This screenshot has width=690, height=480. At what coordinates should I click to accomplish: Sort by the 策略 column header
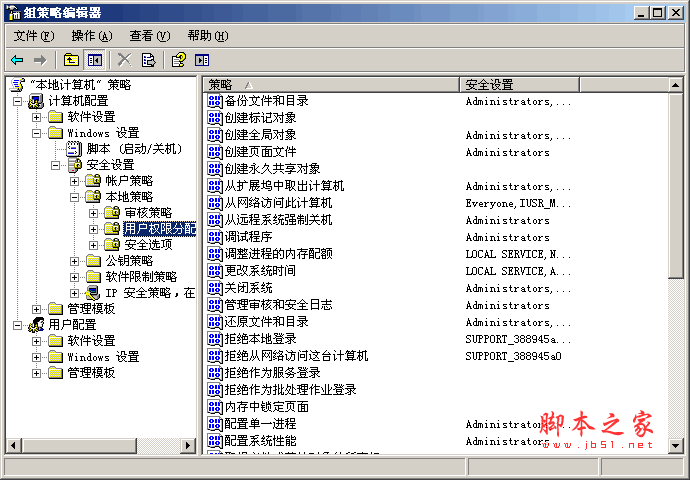(x=330, y=85)
